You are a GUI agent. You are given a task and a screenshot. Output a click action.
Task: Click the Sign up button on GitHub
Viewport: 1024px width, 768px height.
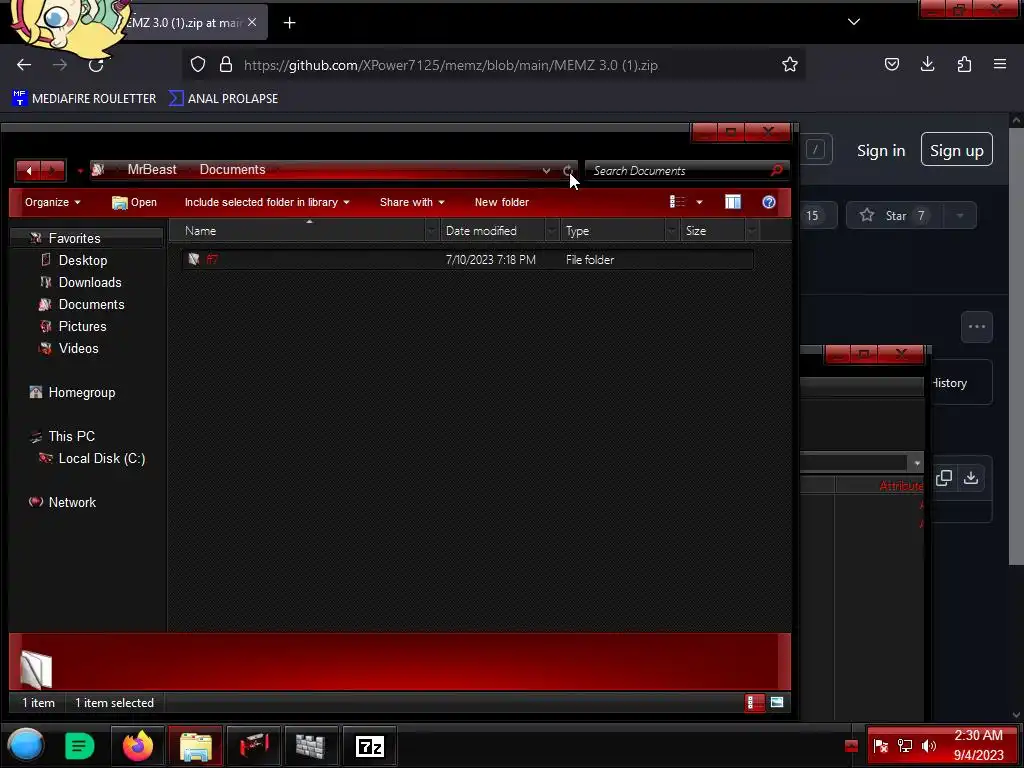coord(957,150)
